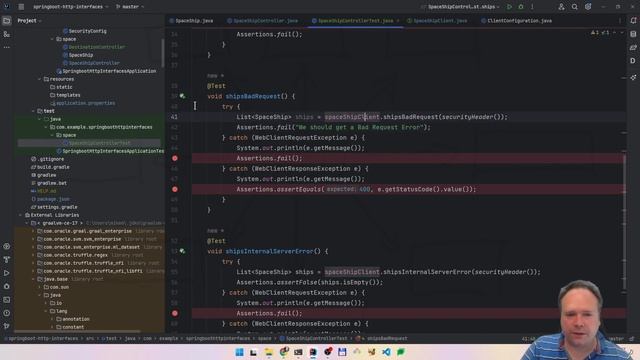The height and width of the screenshot is (360, 640).
Task: Open Windows Start menu
Action: point(239,352)
